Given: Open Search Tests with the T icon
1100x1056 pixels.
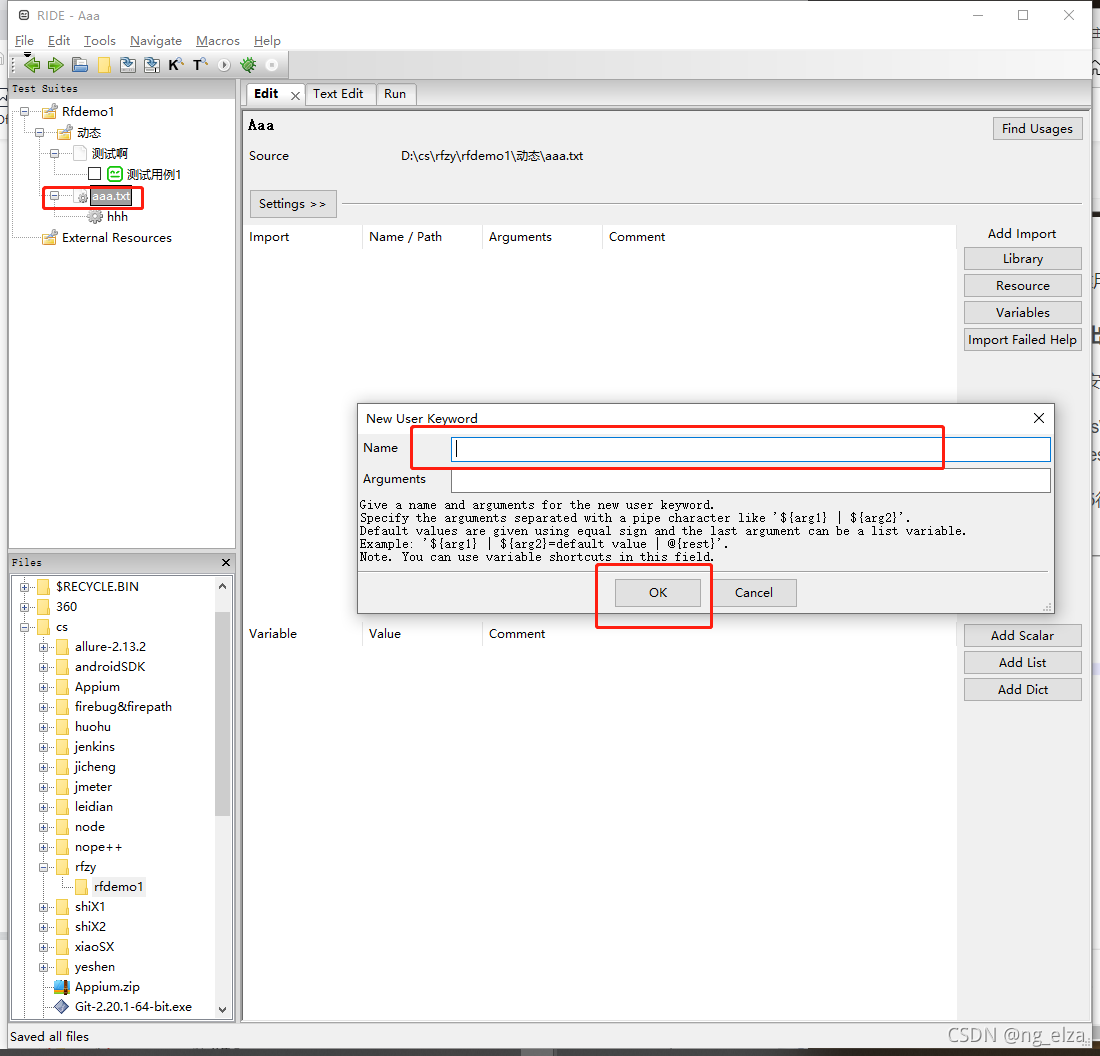Looking at the screenshot, I should 200,65.
